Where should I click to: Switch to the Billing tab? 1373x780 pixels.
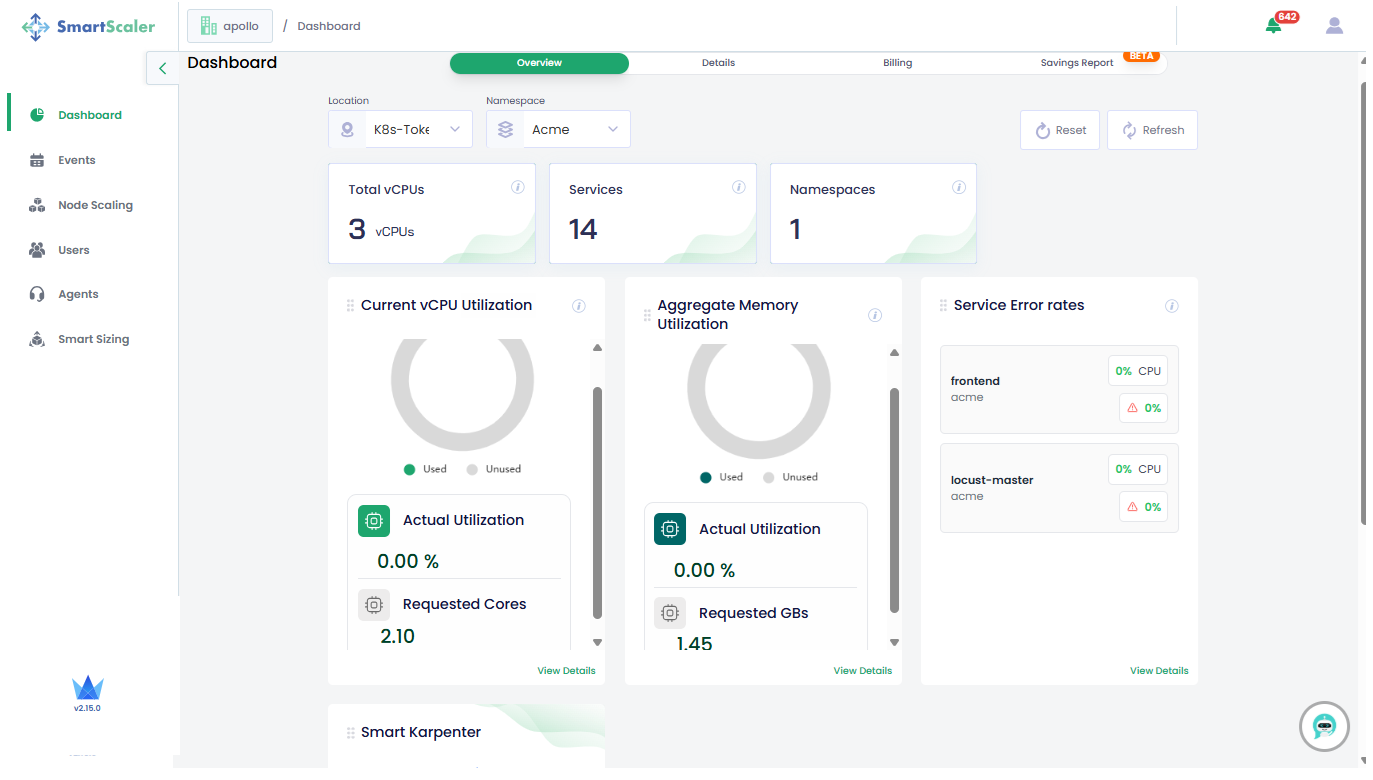pos(897,63)
